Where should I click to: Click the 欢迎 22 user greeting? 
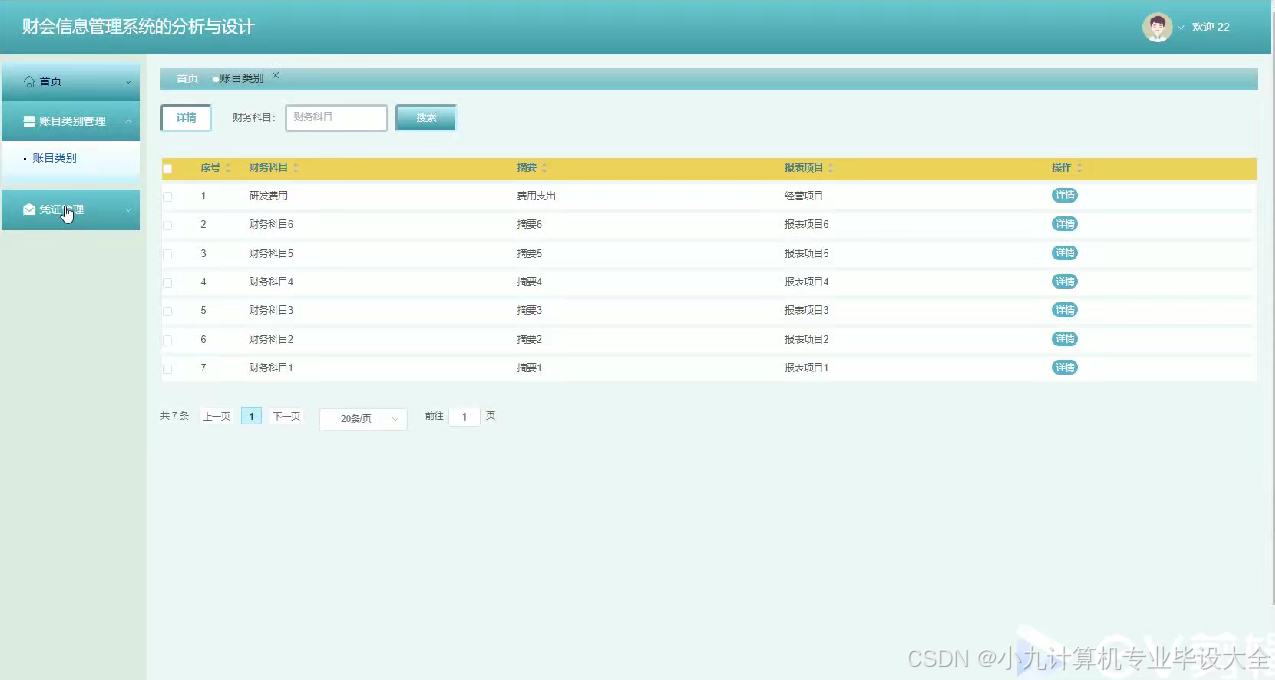1211,27
